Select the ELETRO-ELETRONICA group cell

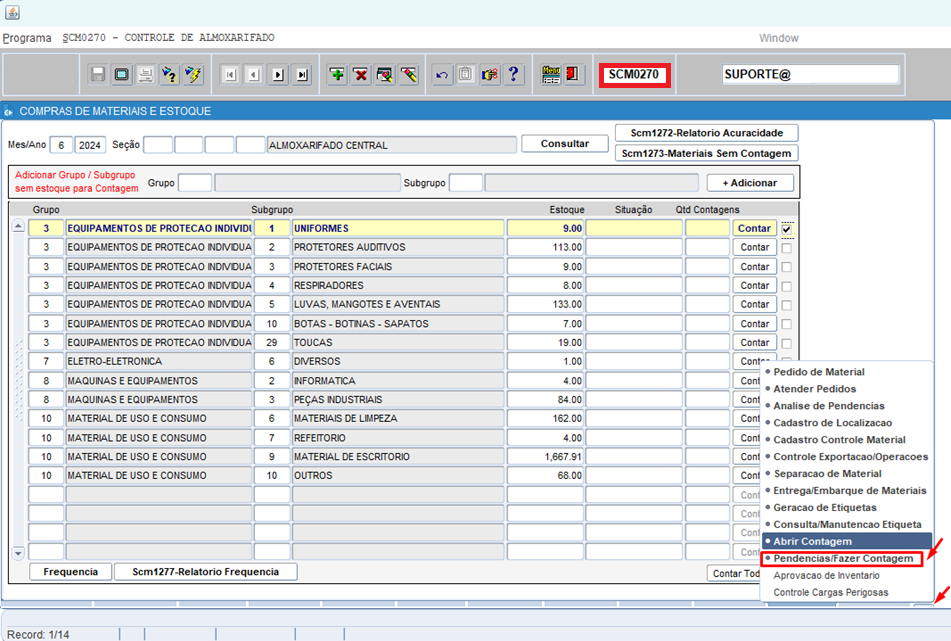[x=159, y=361]
